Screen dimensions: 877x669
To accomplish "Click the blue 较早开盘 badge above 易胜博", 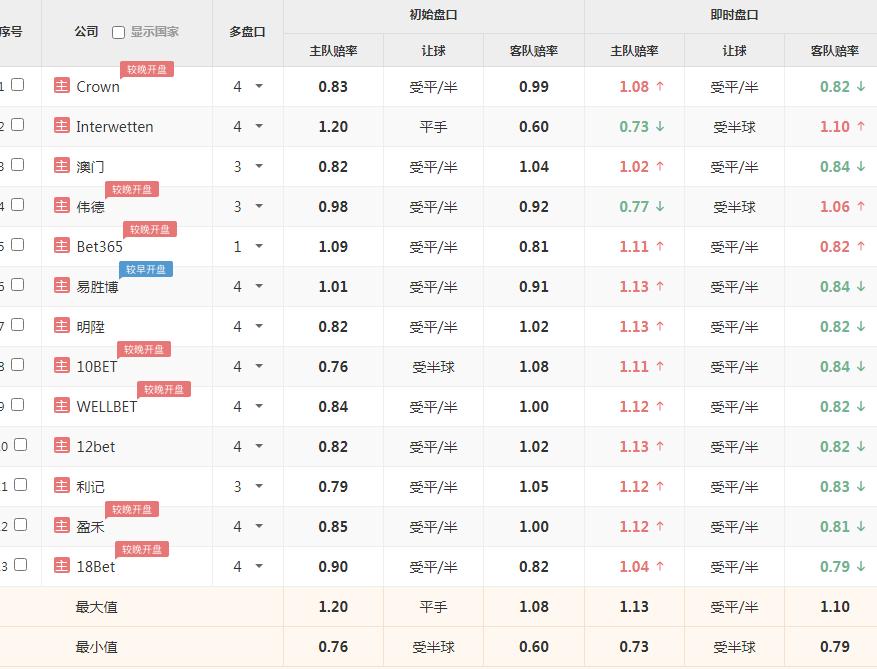I will (146, 269).
